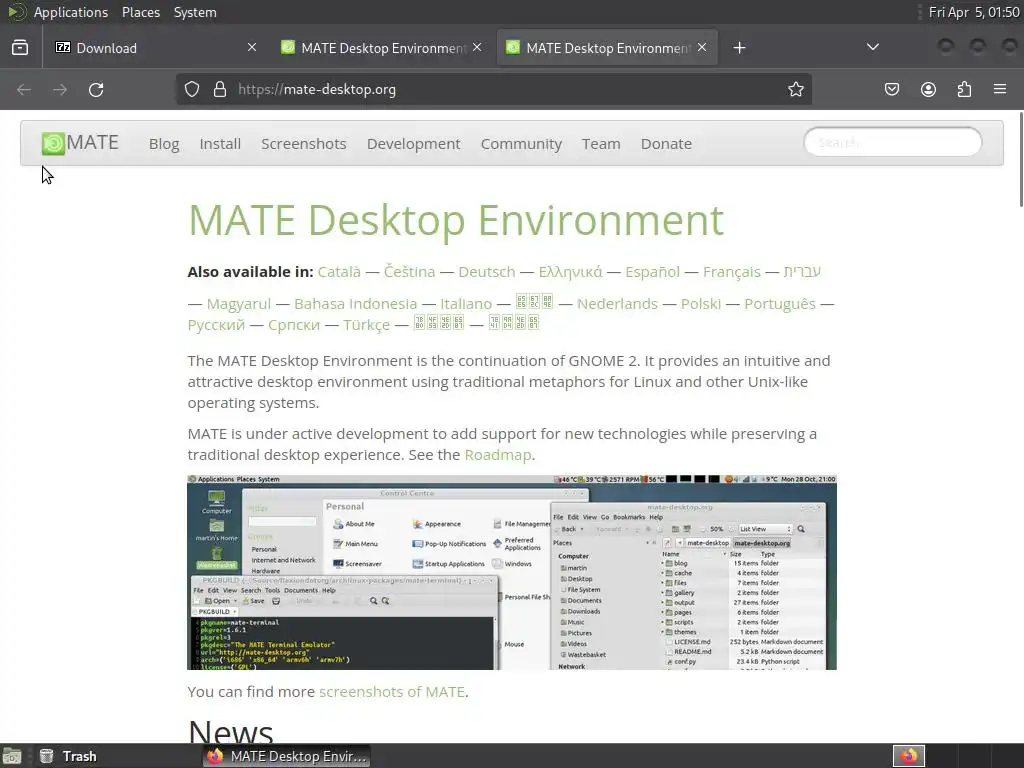
Task: Open the Install page from the navbar
Action: pos(220,144)
